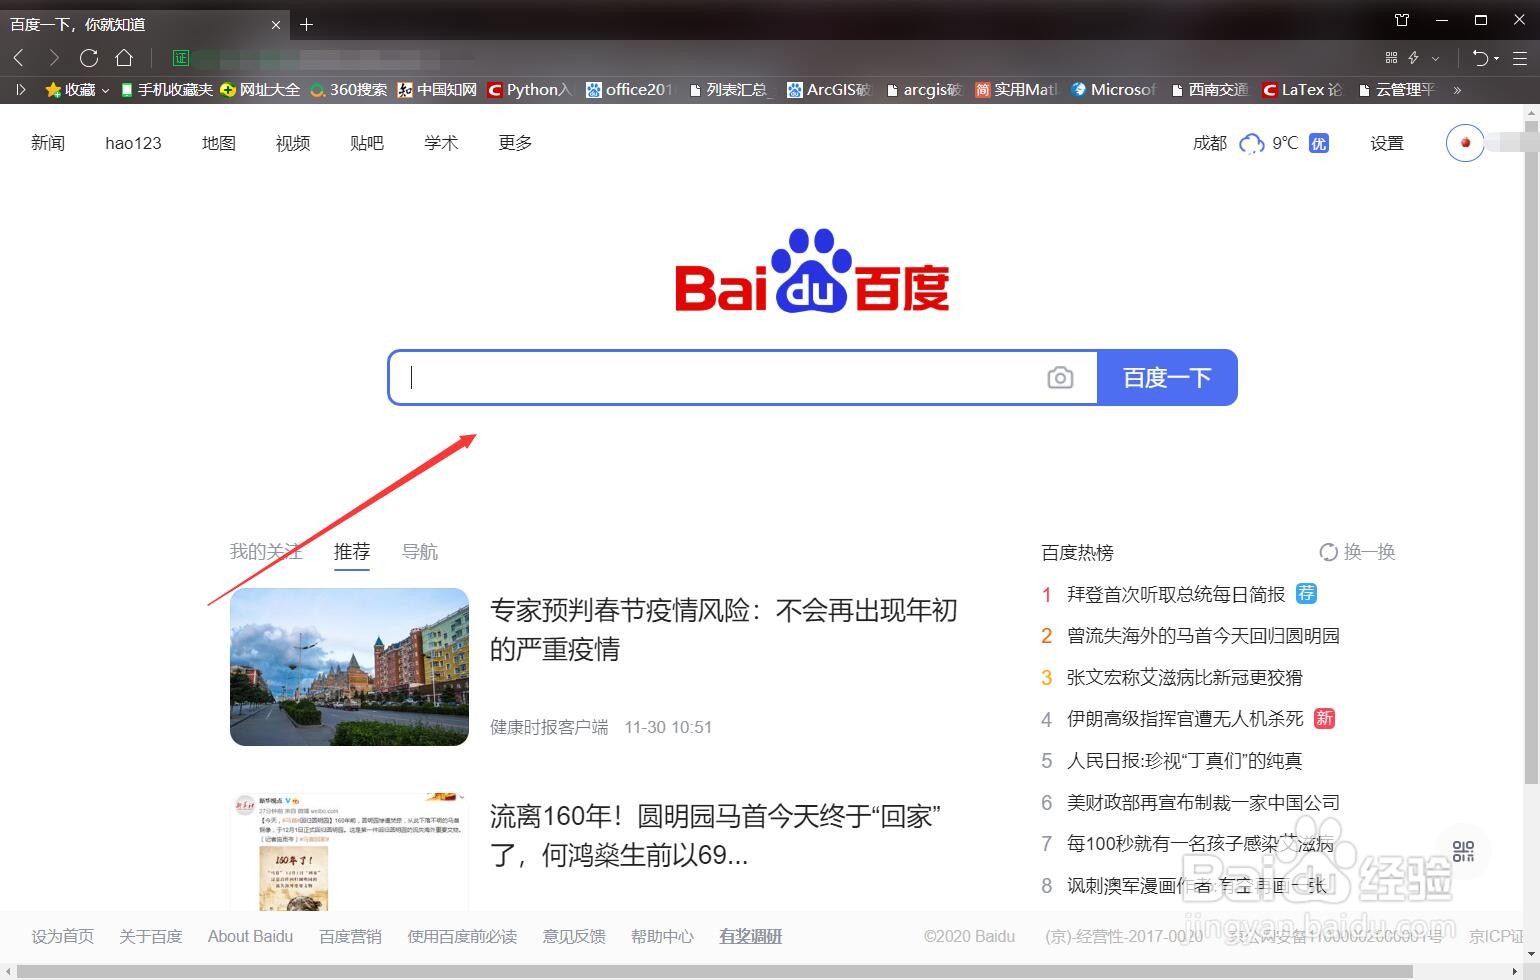Open the 新闻 navigation link
The width and height of the screenshot is (1540, 980).
pyautogui.click(x=48, y=143)
